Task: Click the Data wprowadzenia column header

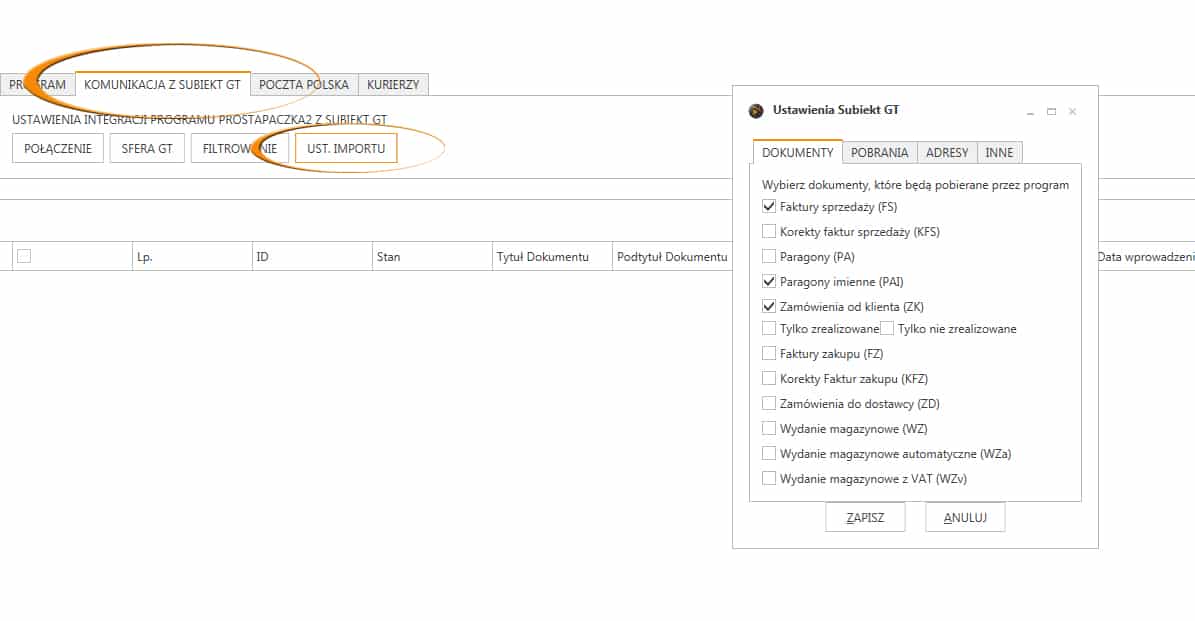Action: [x=1145, y=257]
